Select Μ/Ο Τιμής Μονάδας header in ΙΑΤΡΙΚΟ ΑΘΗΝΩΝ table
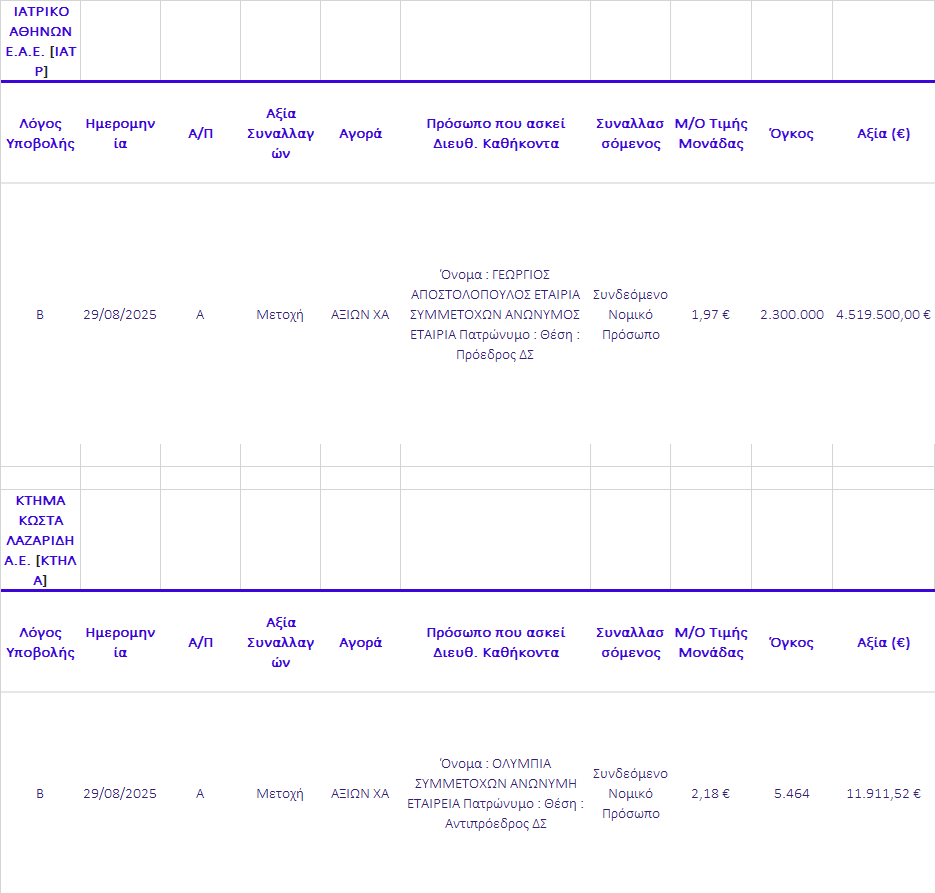 [711, 134]
